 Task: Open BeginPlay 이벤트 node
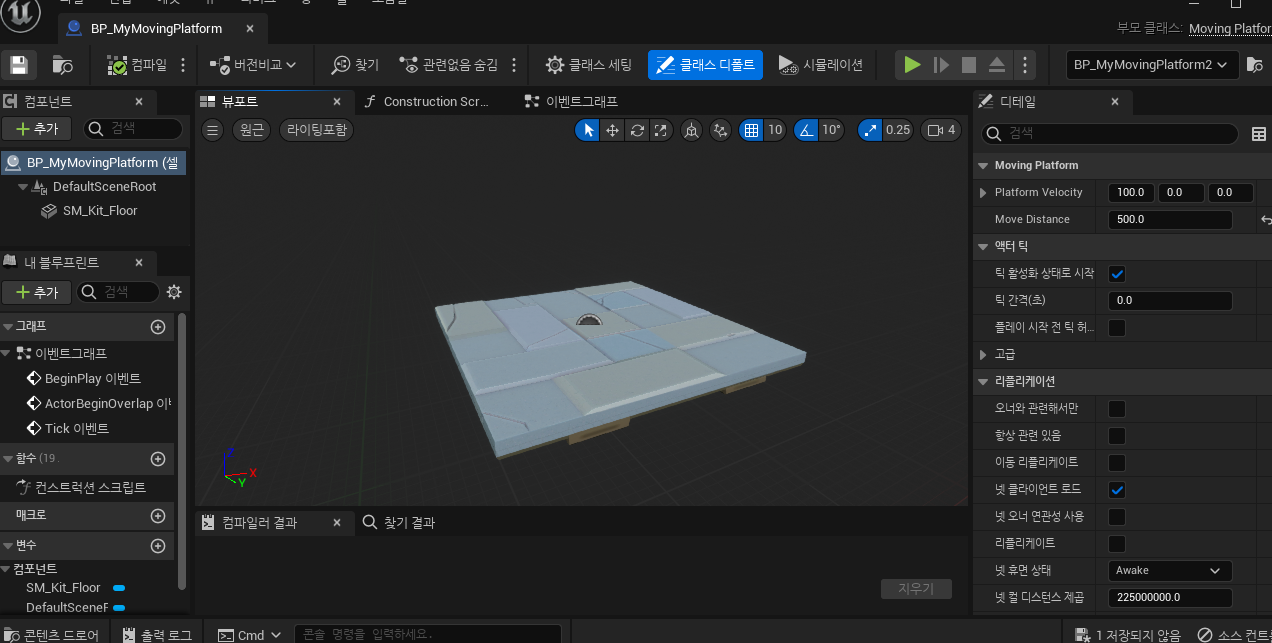pyautogui.click(x=82, y=379)
